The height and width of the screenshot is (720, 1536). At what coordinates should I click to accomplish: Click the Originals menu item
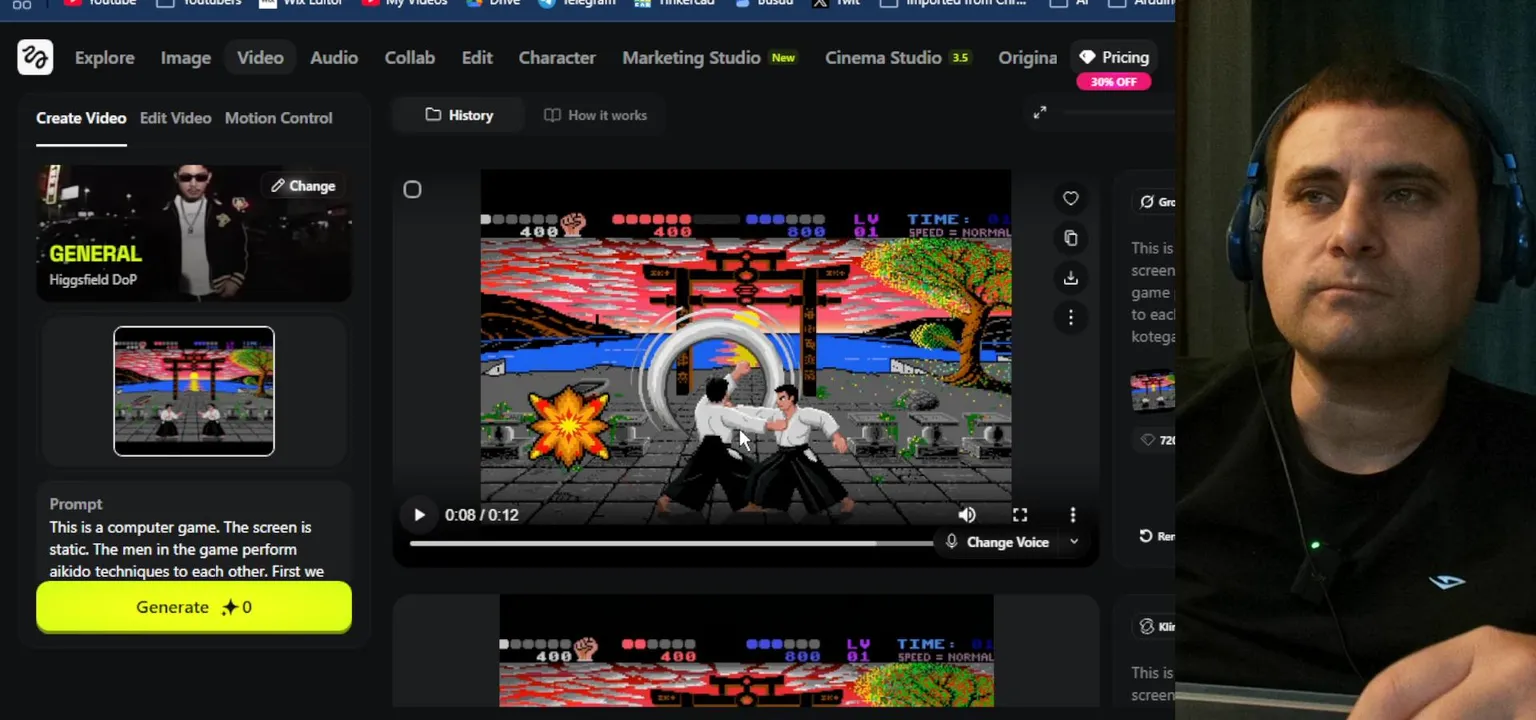point(1027,58)
